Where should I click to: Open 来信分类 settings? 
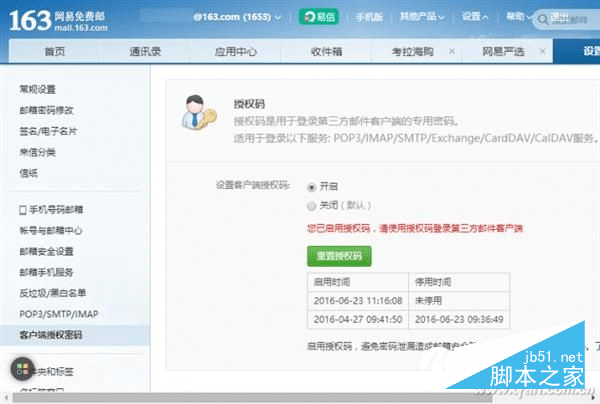(38, 152)
